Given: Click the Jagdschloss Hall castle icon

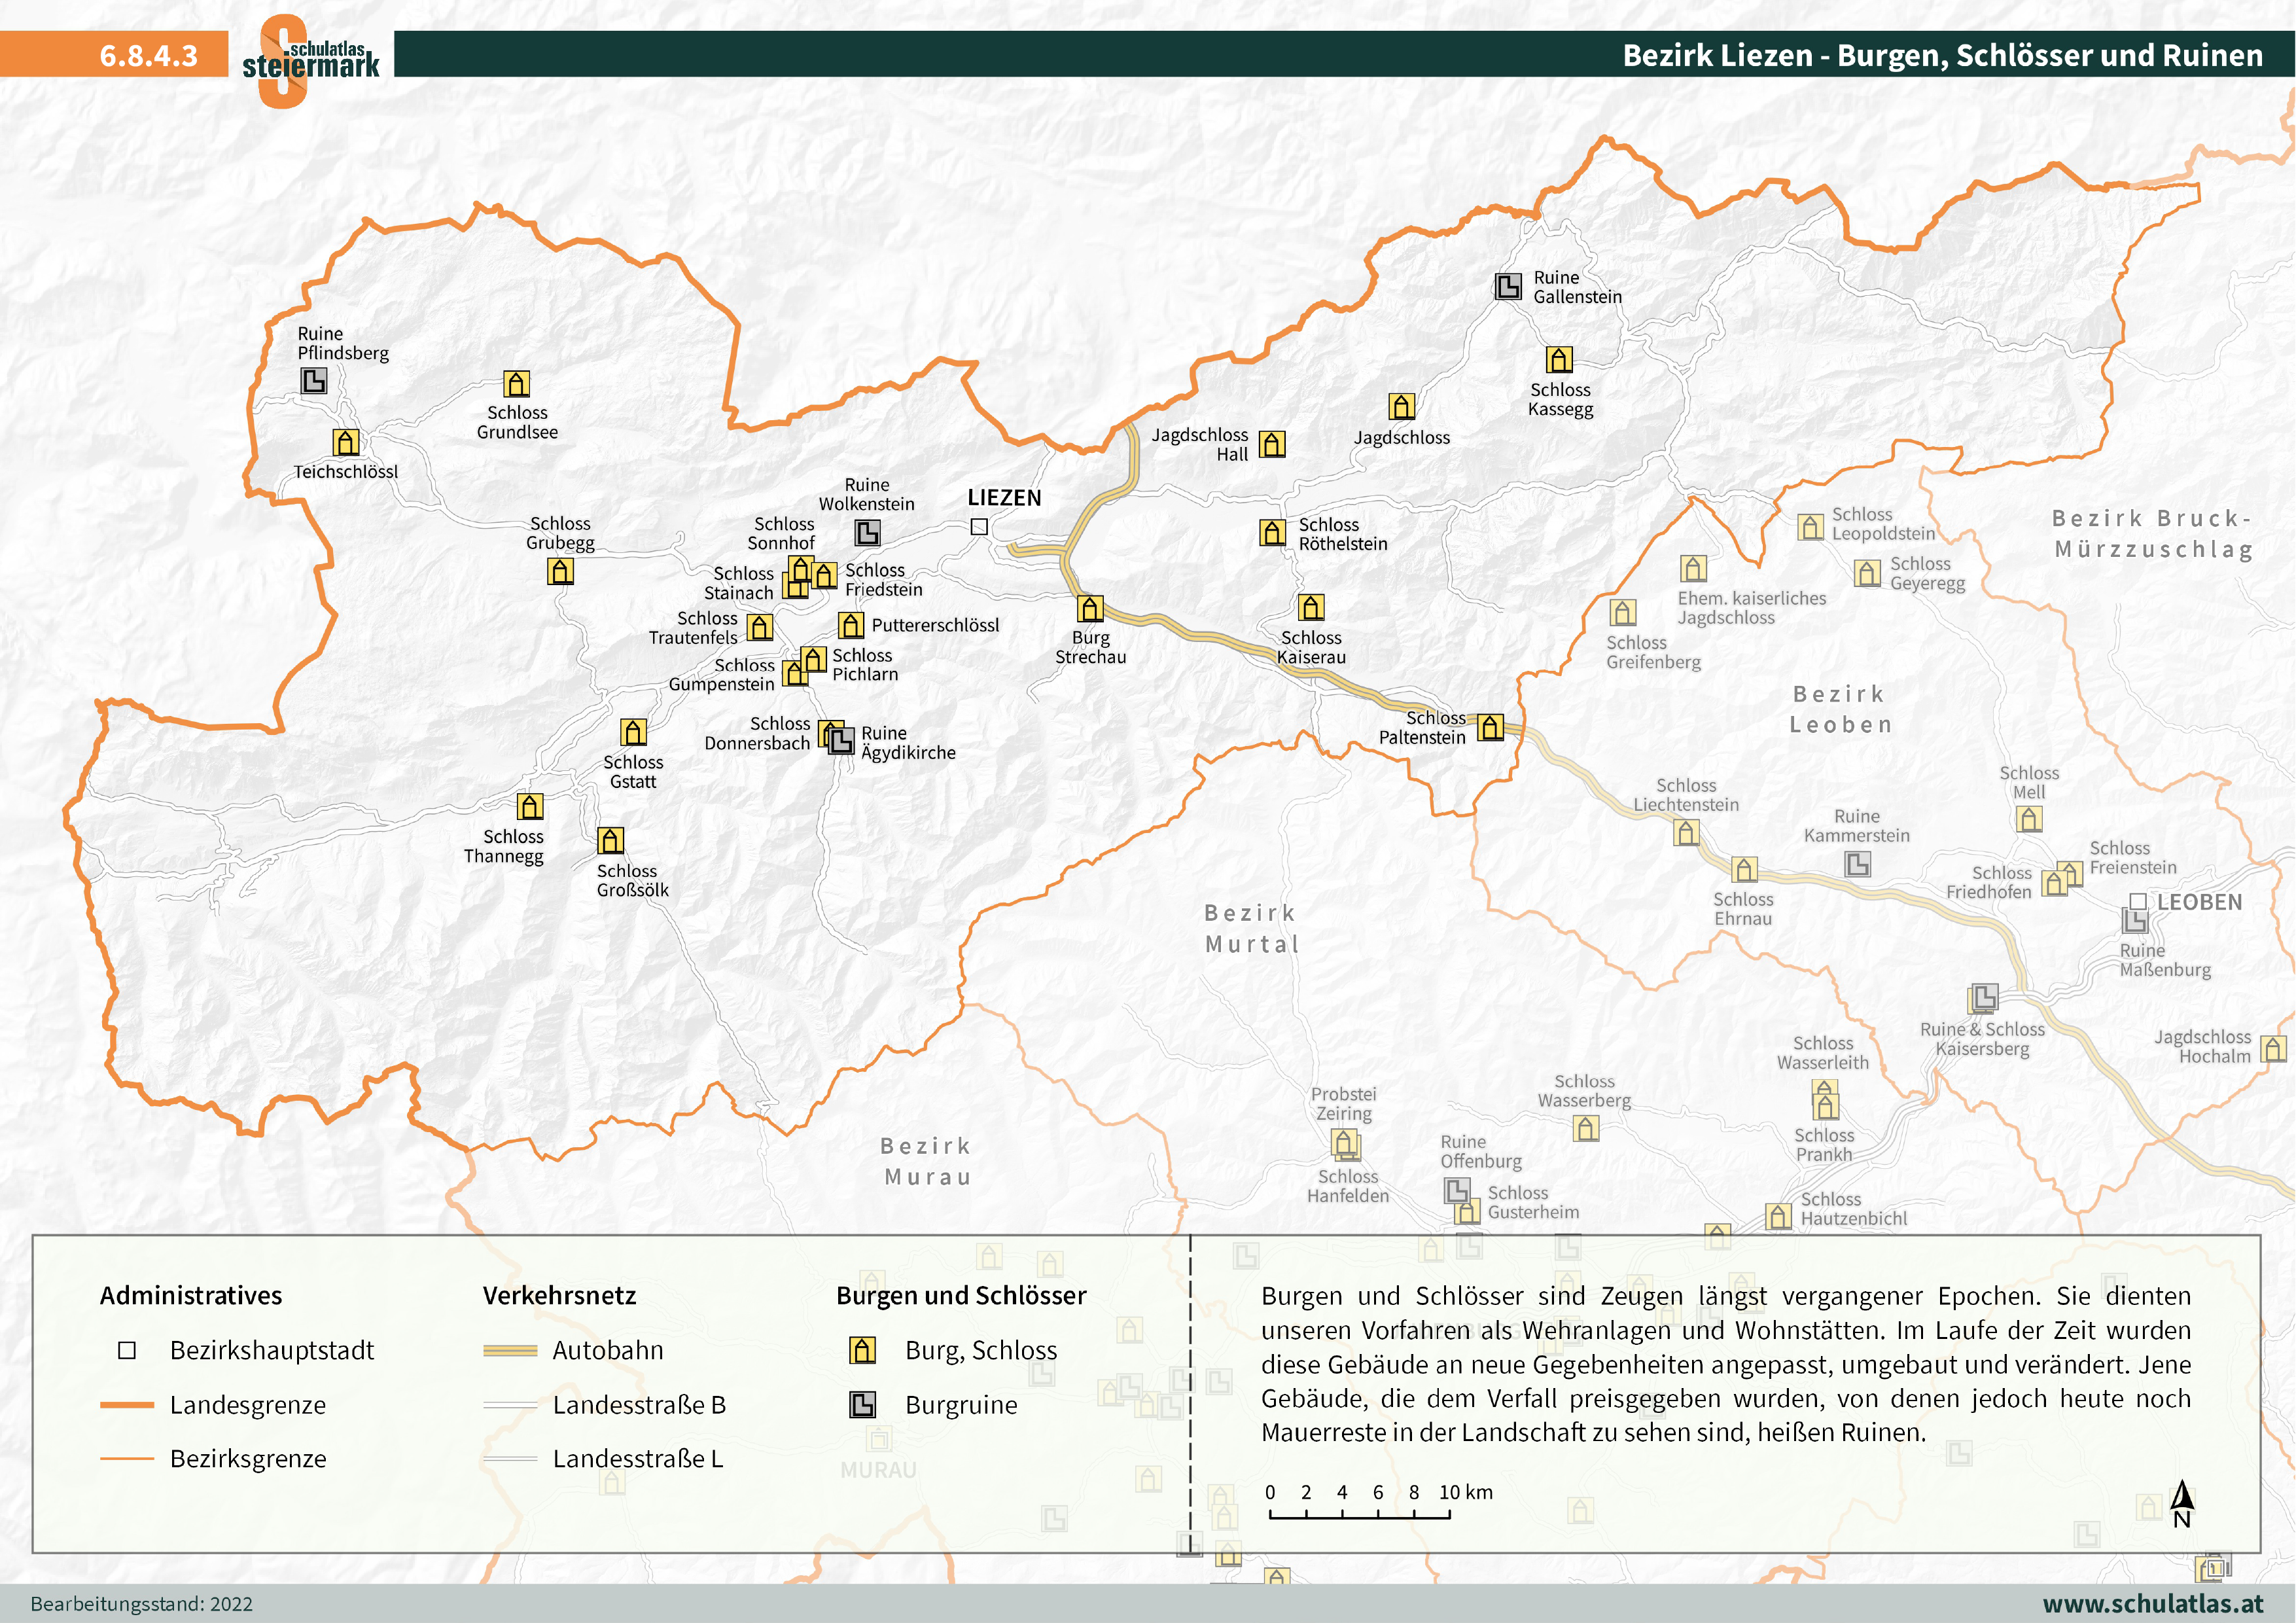Looking at the screenshot, I should pyautogui.click(x=1272, y=444).
